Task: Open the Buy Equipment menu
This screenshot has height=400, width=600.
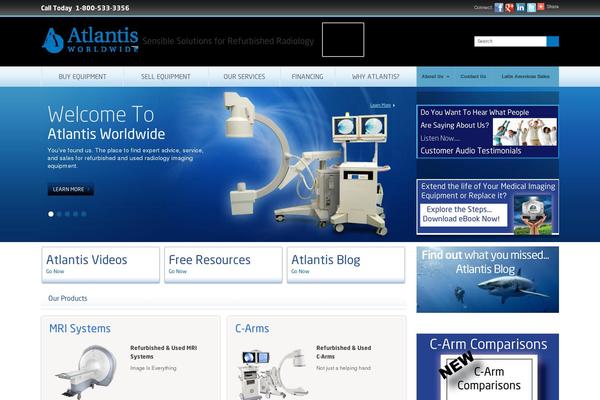Action: pos(82,77)
